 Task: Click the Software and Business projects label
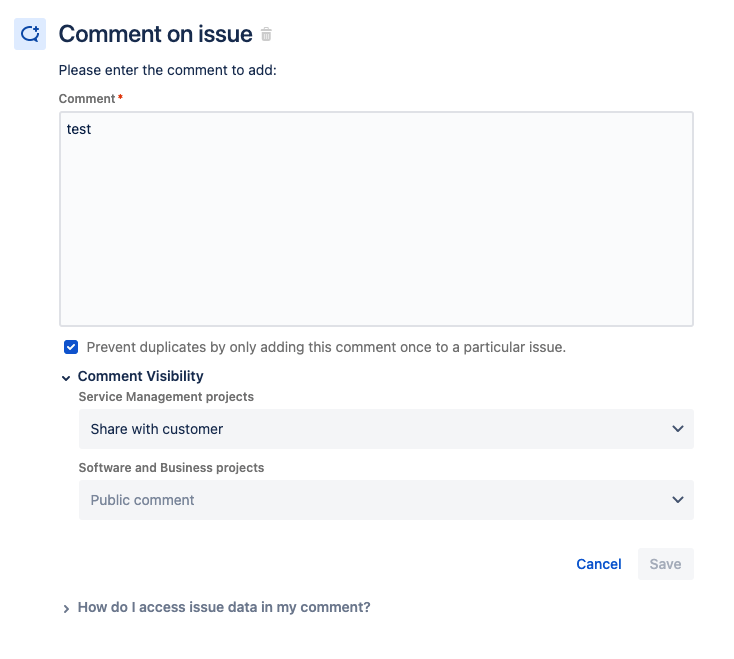(171, 468)
